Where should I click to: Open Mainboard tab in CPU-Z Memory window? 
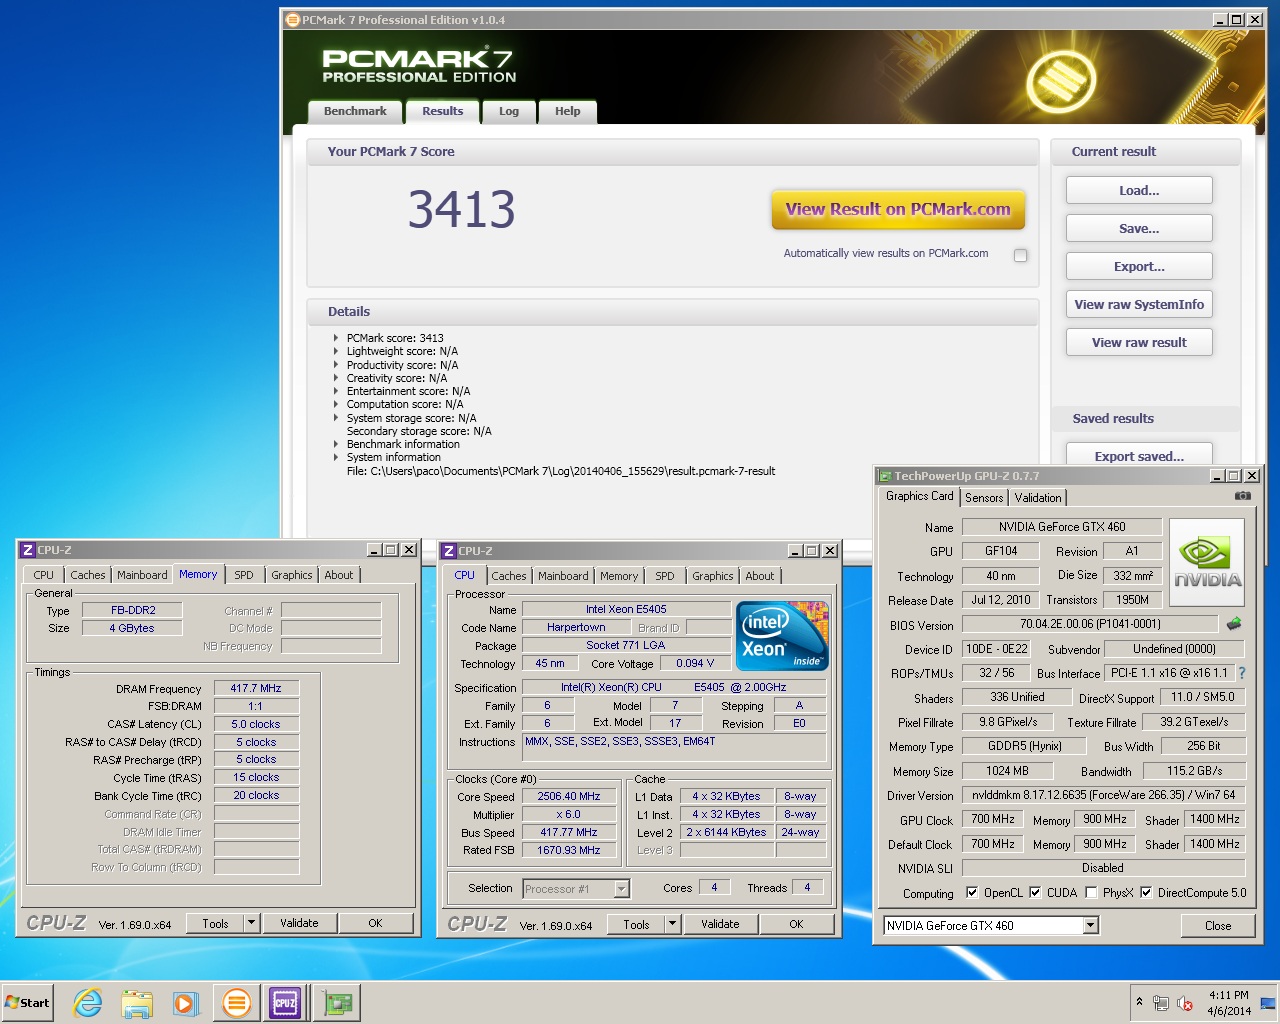[x=142, y=575]
